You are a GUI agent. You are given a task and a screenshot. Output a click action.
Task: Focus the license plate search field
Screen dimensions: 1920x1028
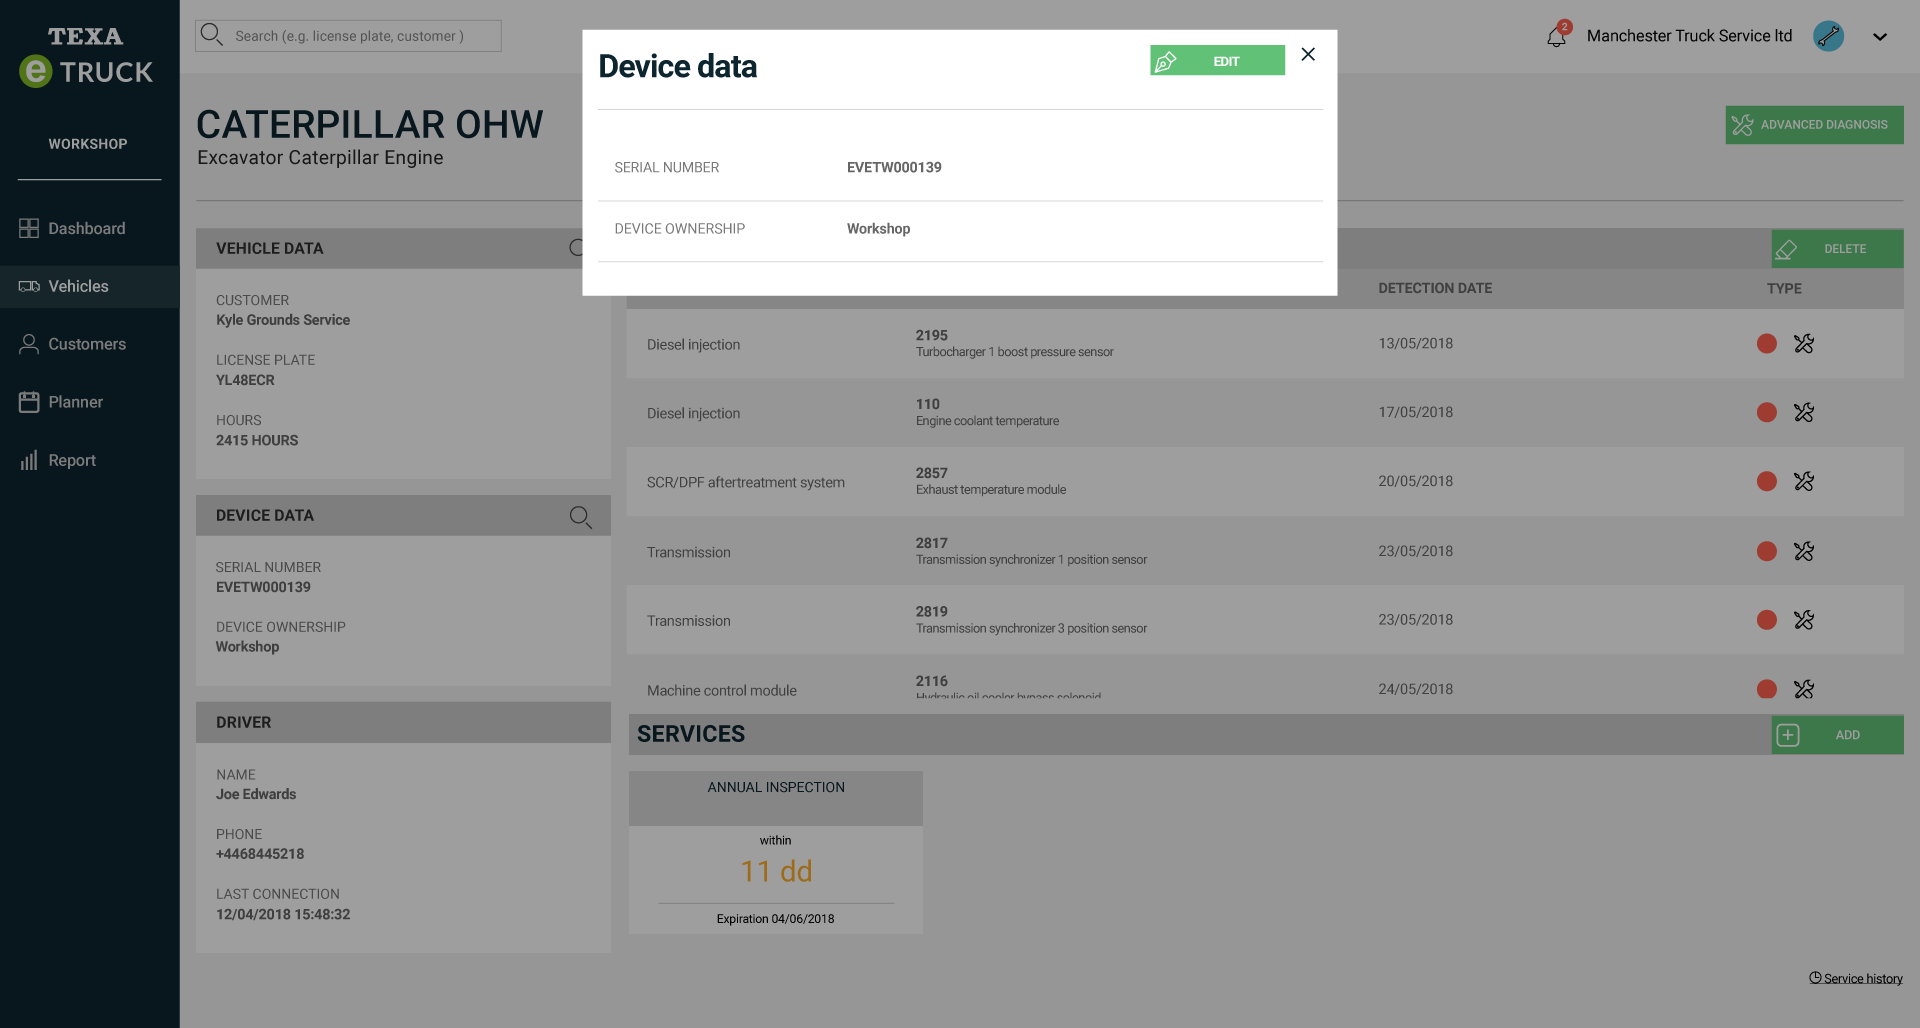point(349,36)
